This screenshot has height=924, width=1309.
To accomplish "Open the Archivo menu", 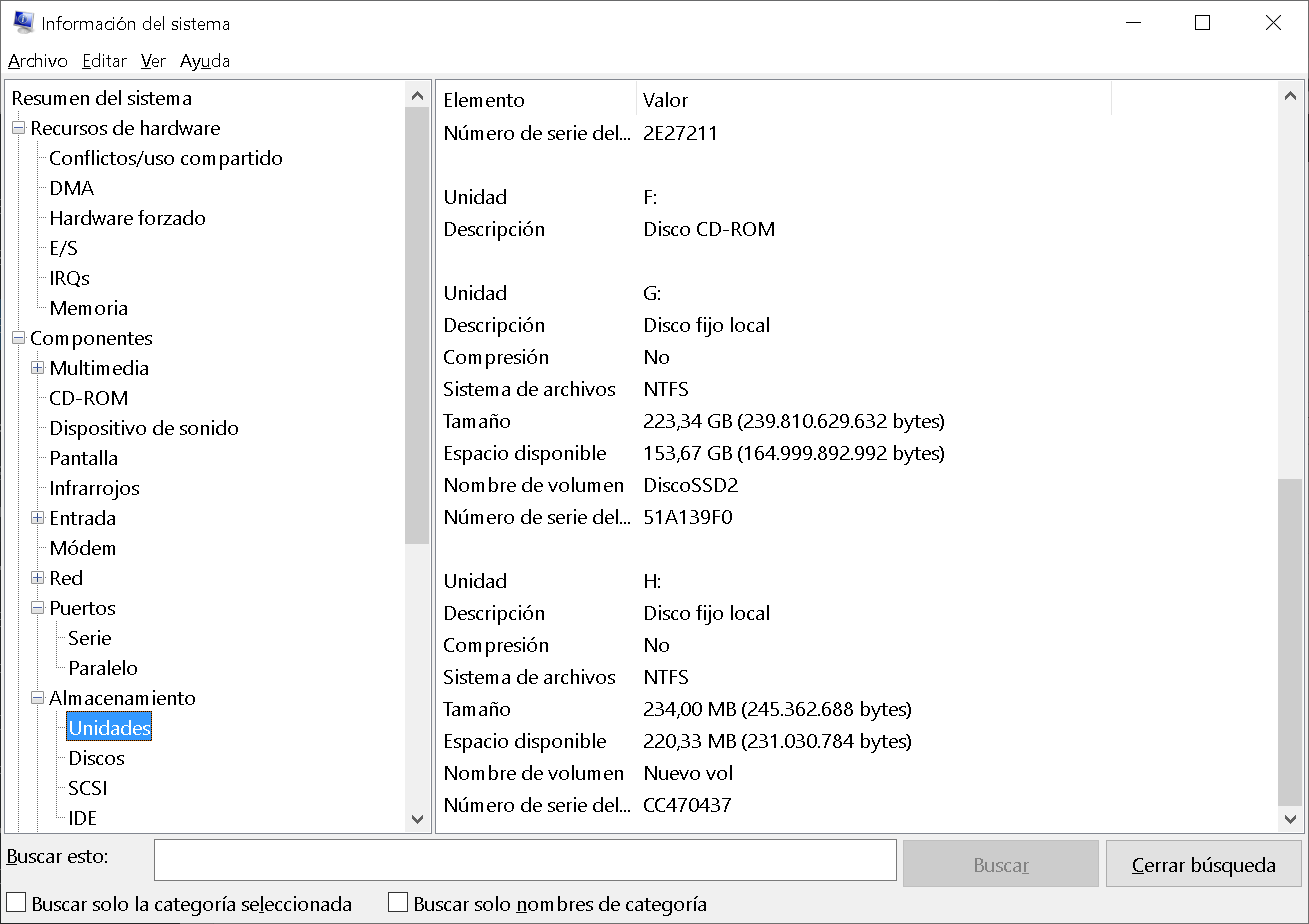I will [37, 61].
